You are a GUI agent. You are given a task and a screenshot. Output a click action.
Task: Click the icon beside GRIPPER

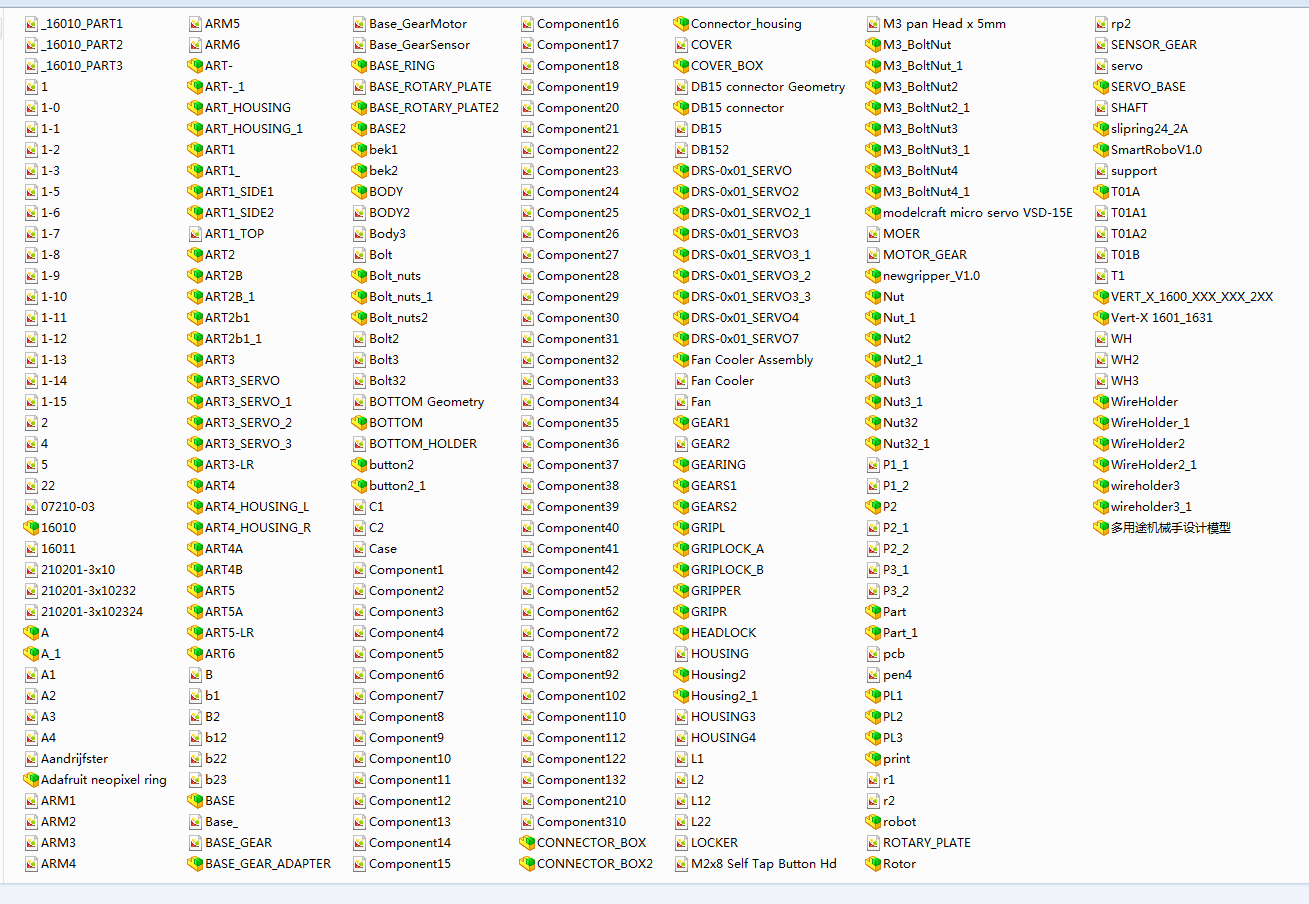[x=682, y=591]
